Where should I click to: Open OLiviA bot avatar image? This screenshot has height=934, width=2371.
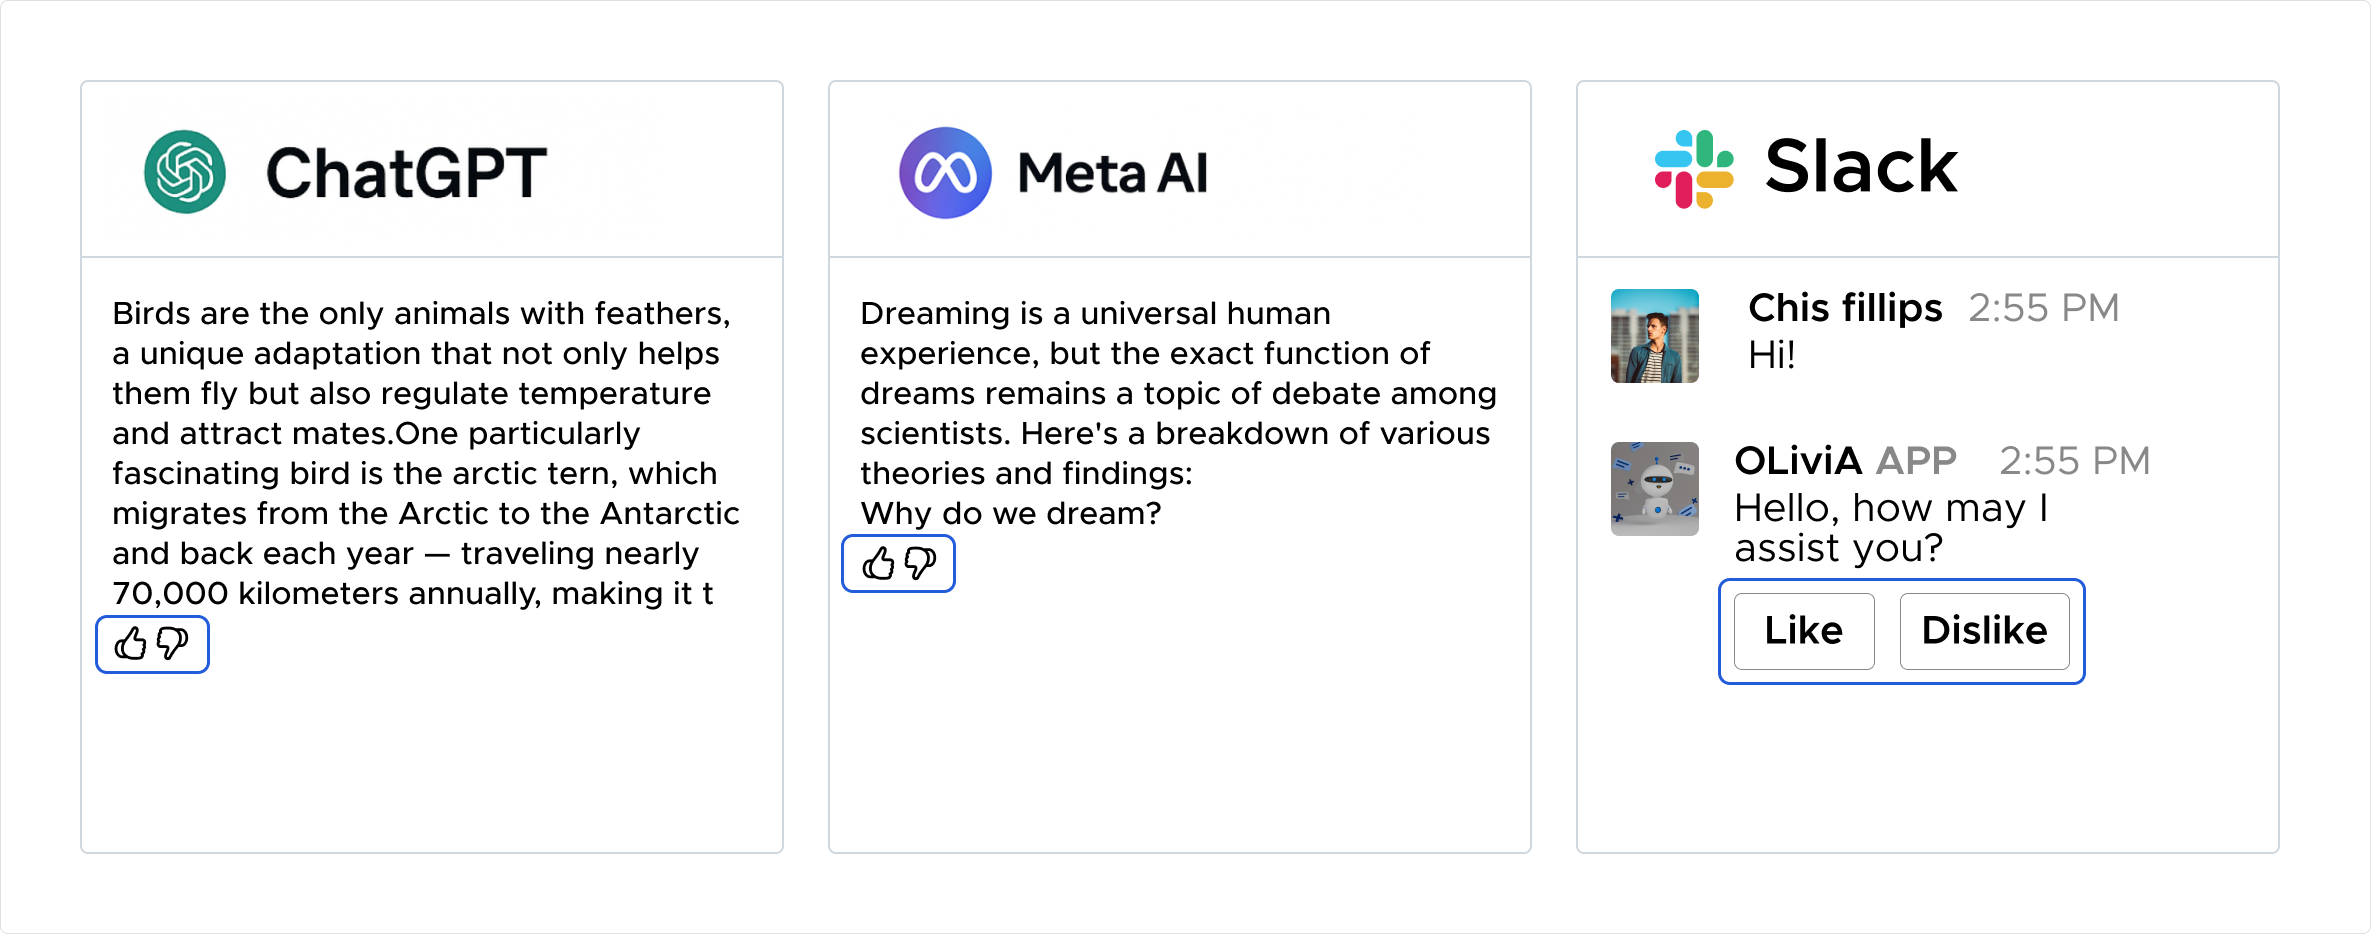pos(1655,489)
